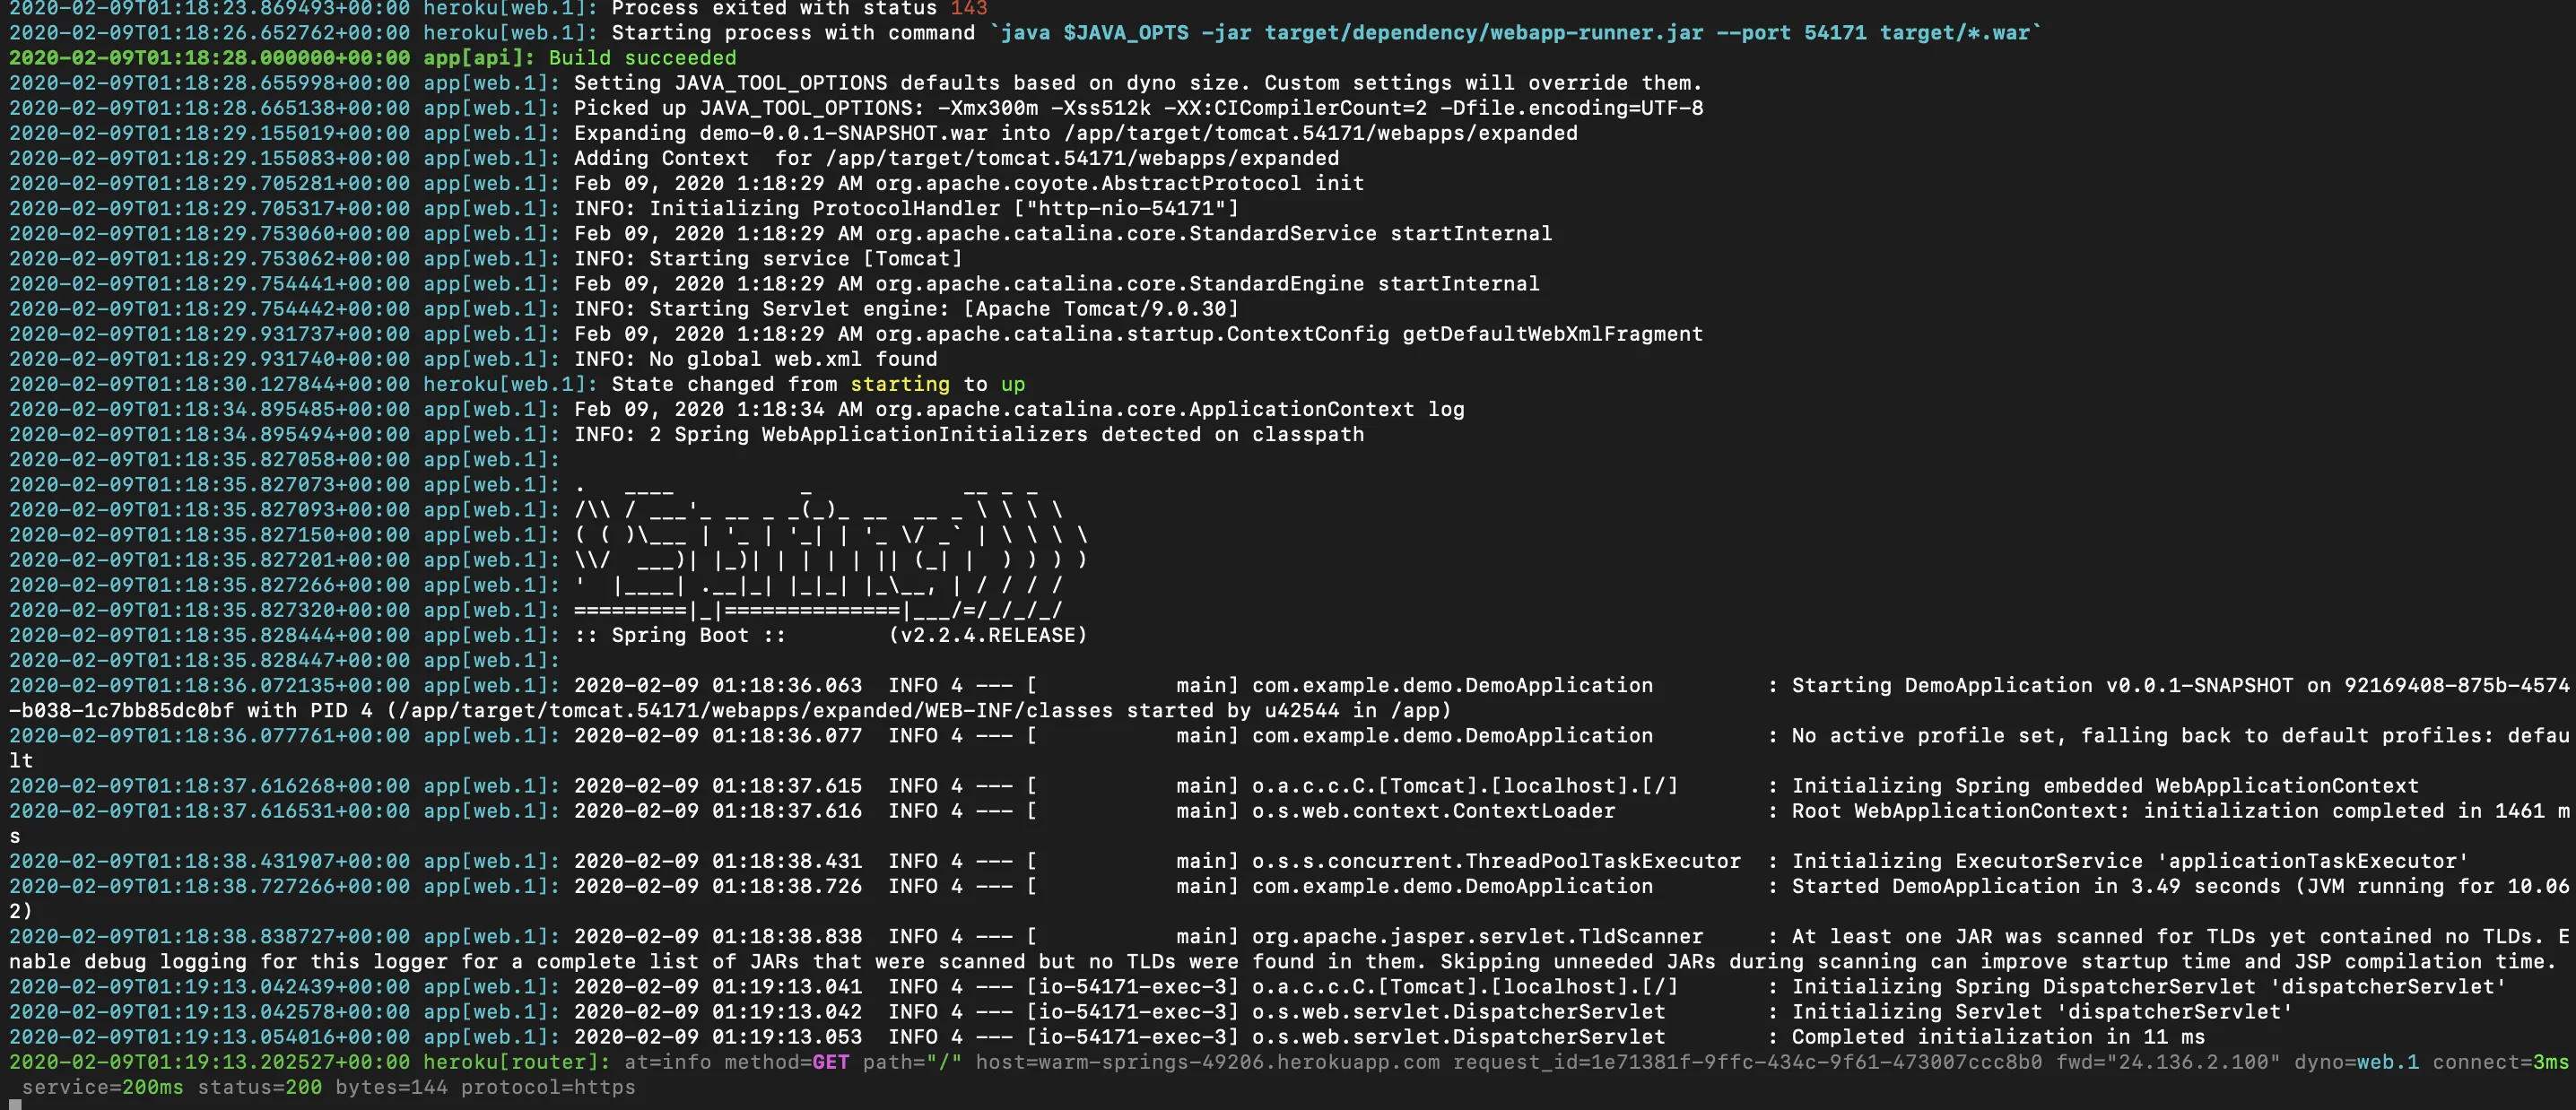
Task: Click the terminal cursor block at bottom
Action: (15, 1105)
